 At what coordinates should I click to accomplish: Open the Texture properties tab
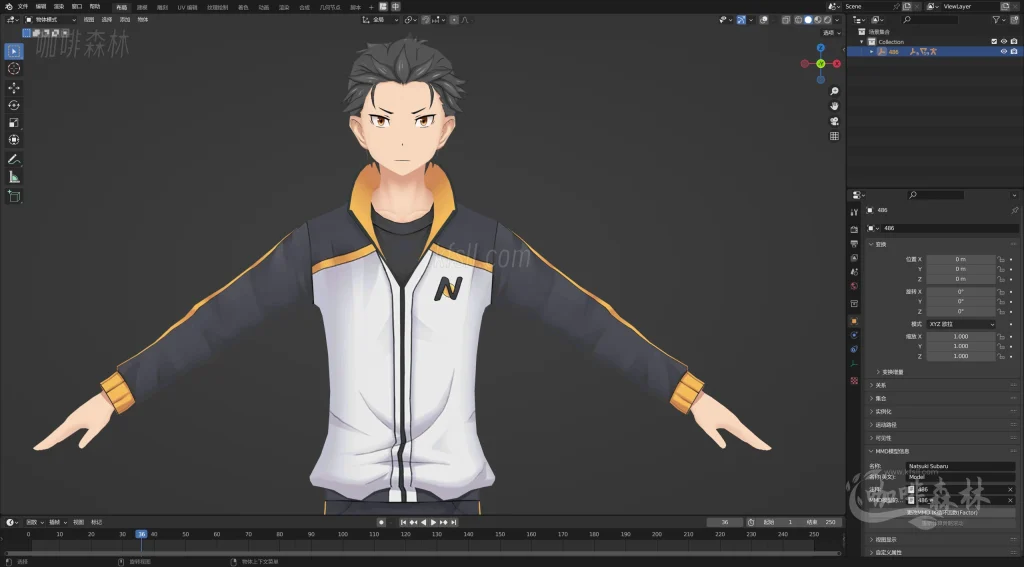(x=854, y=380)
